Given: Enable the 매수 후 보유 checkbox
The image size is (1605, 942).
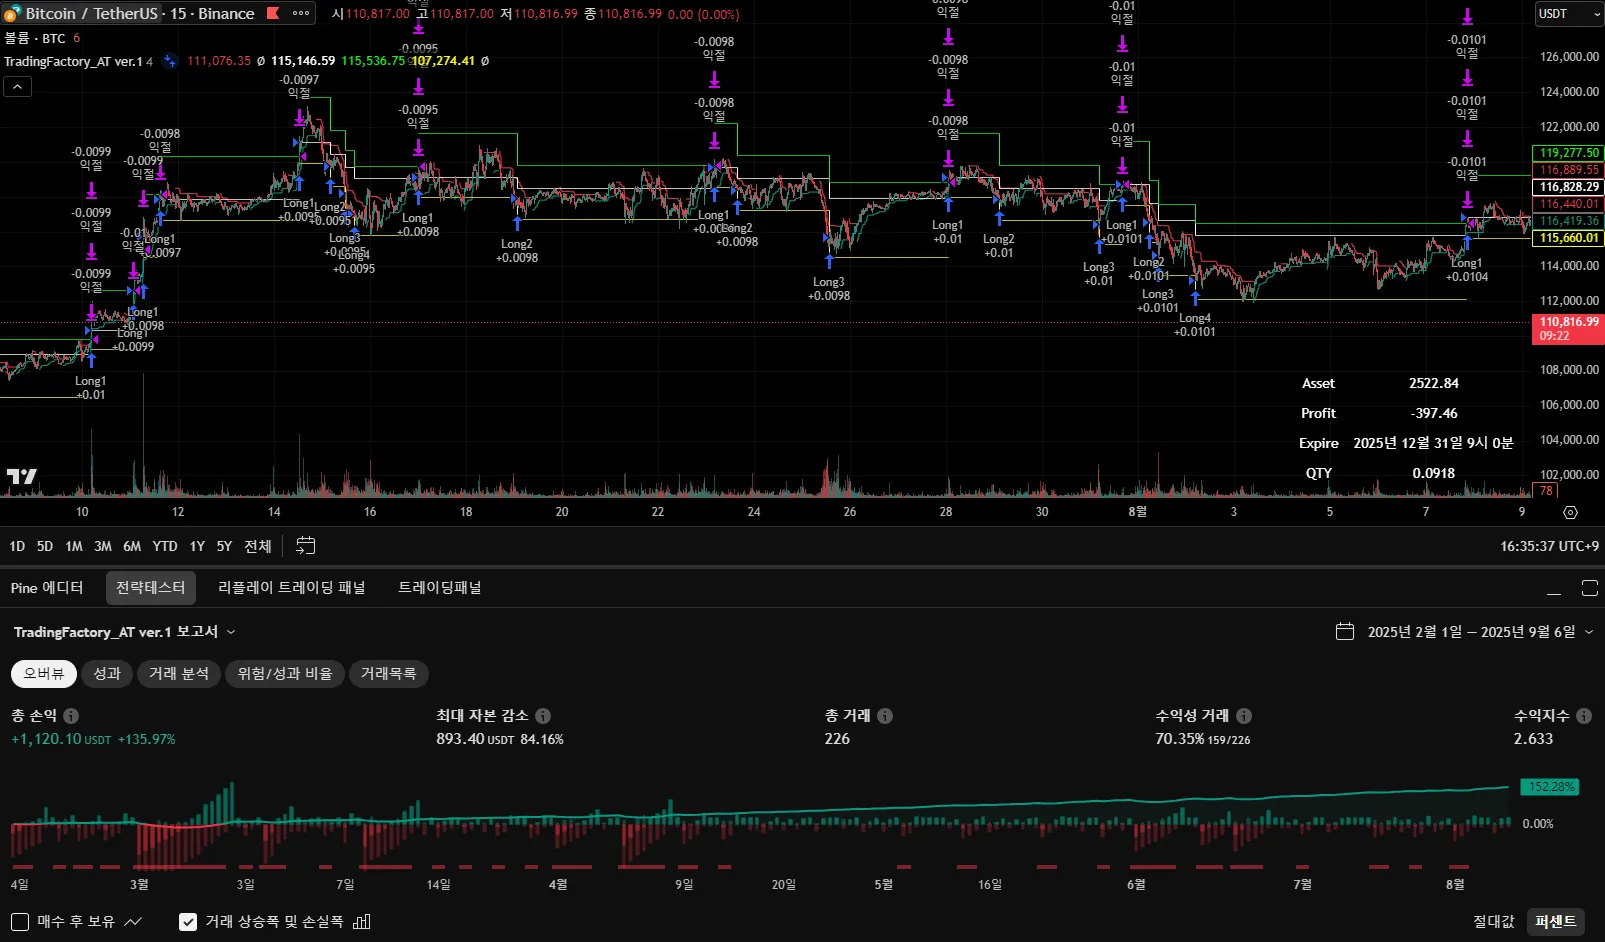Looking at the screenshot, I should point(20,921).
